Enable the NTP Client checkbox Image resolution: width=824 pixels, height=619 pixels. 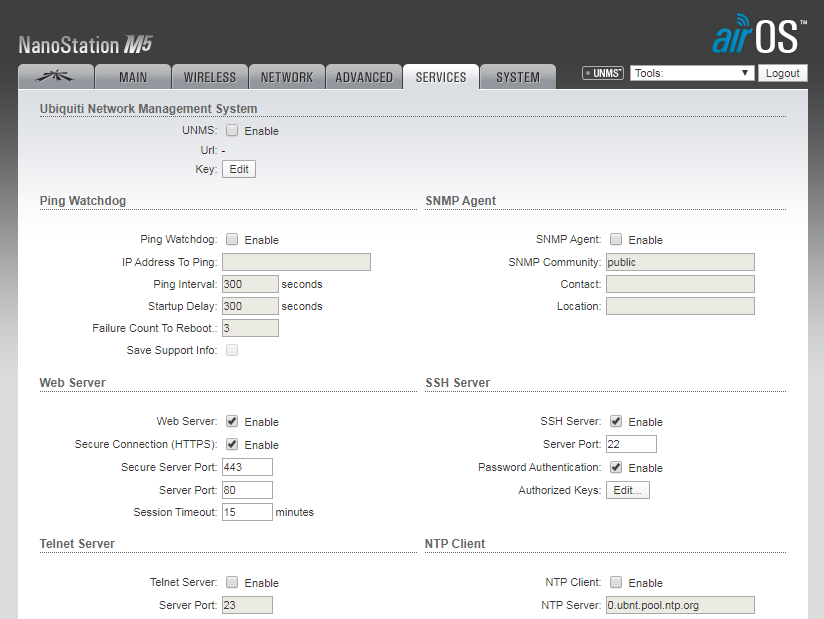coord(616,582)
